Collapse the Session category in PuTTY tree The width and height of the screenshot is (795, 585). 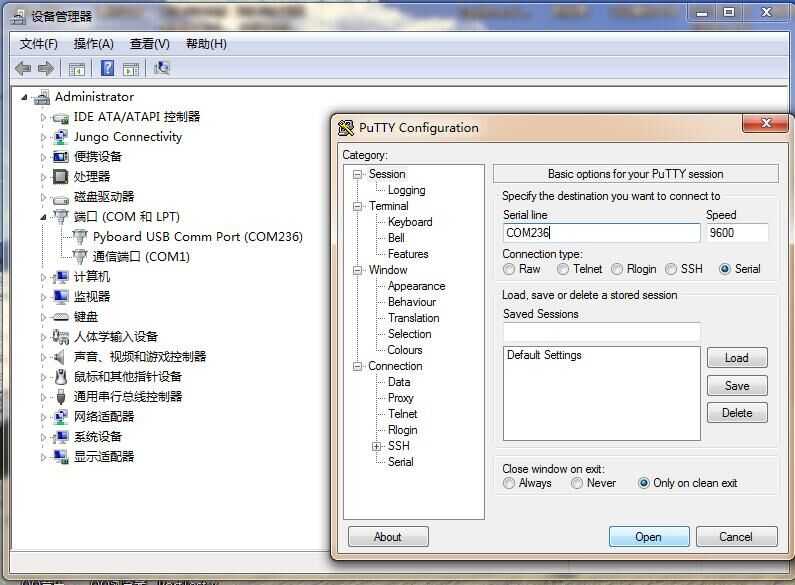coord(357,174)
